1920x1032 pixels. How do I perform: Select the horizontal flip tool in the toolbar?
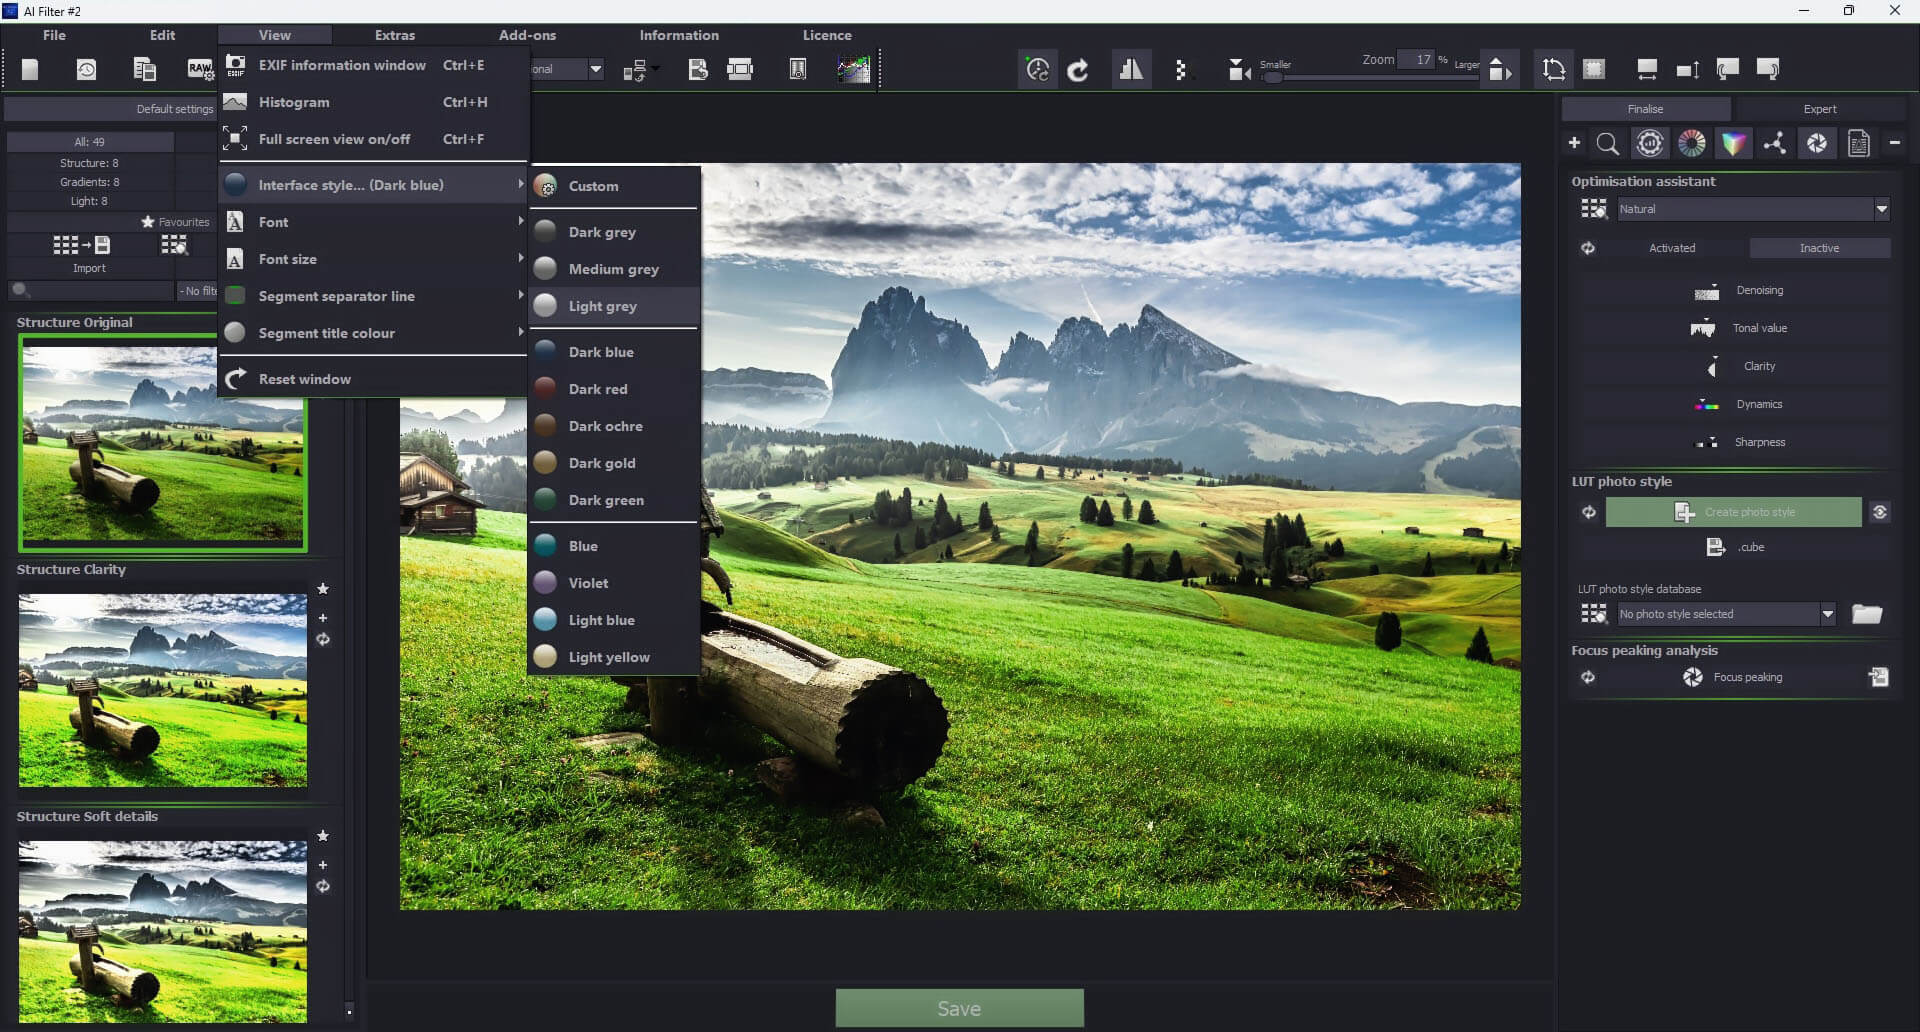(x=1131, y=69)
